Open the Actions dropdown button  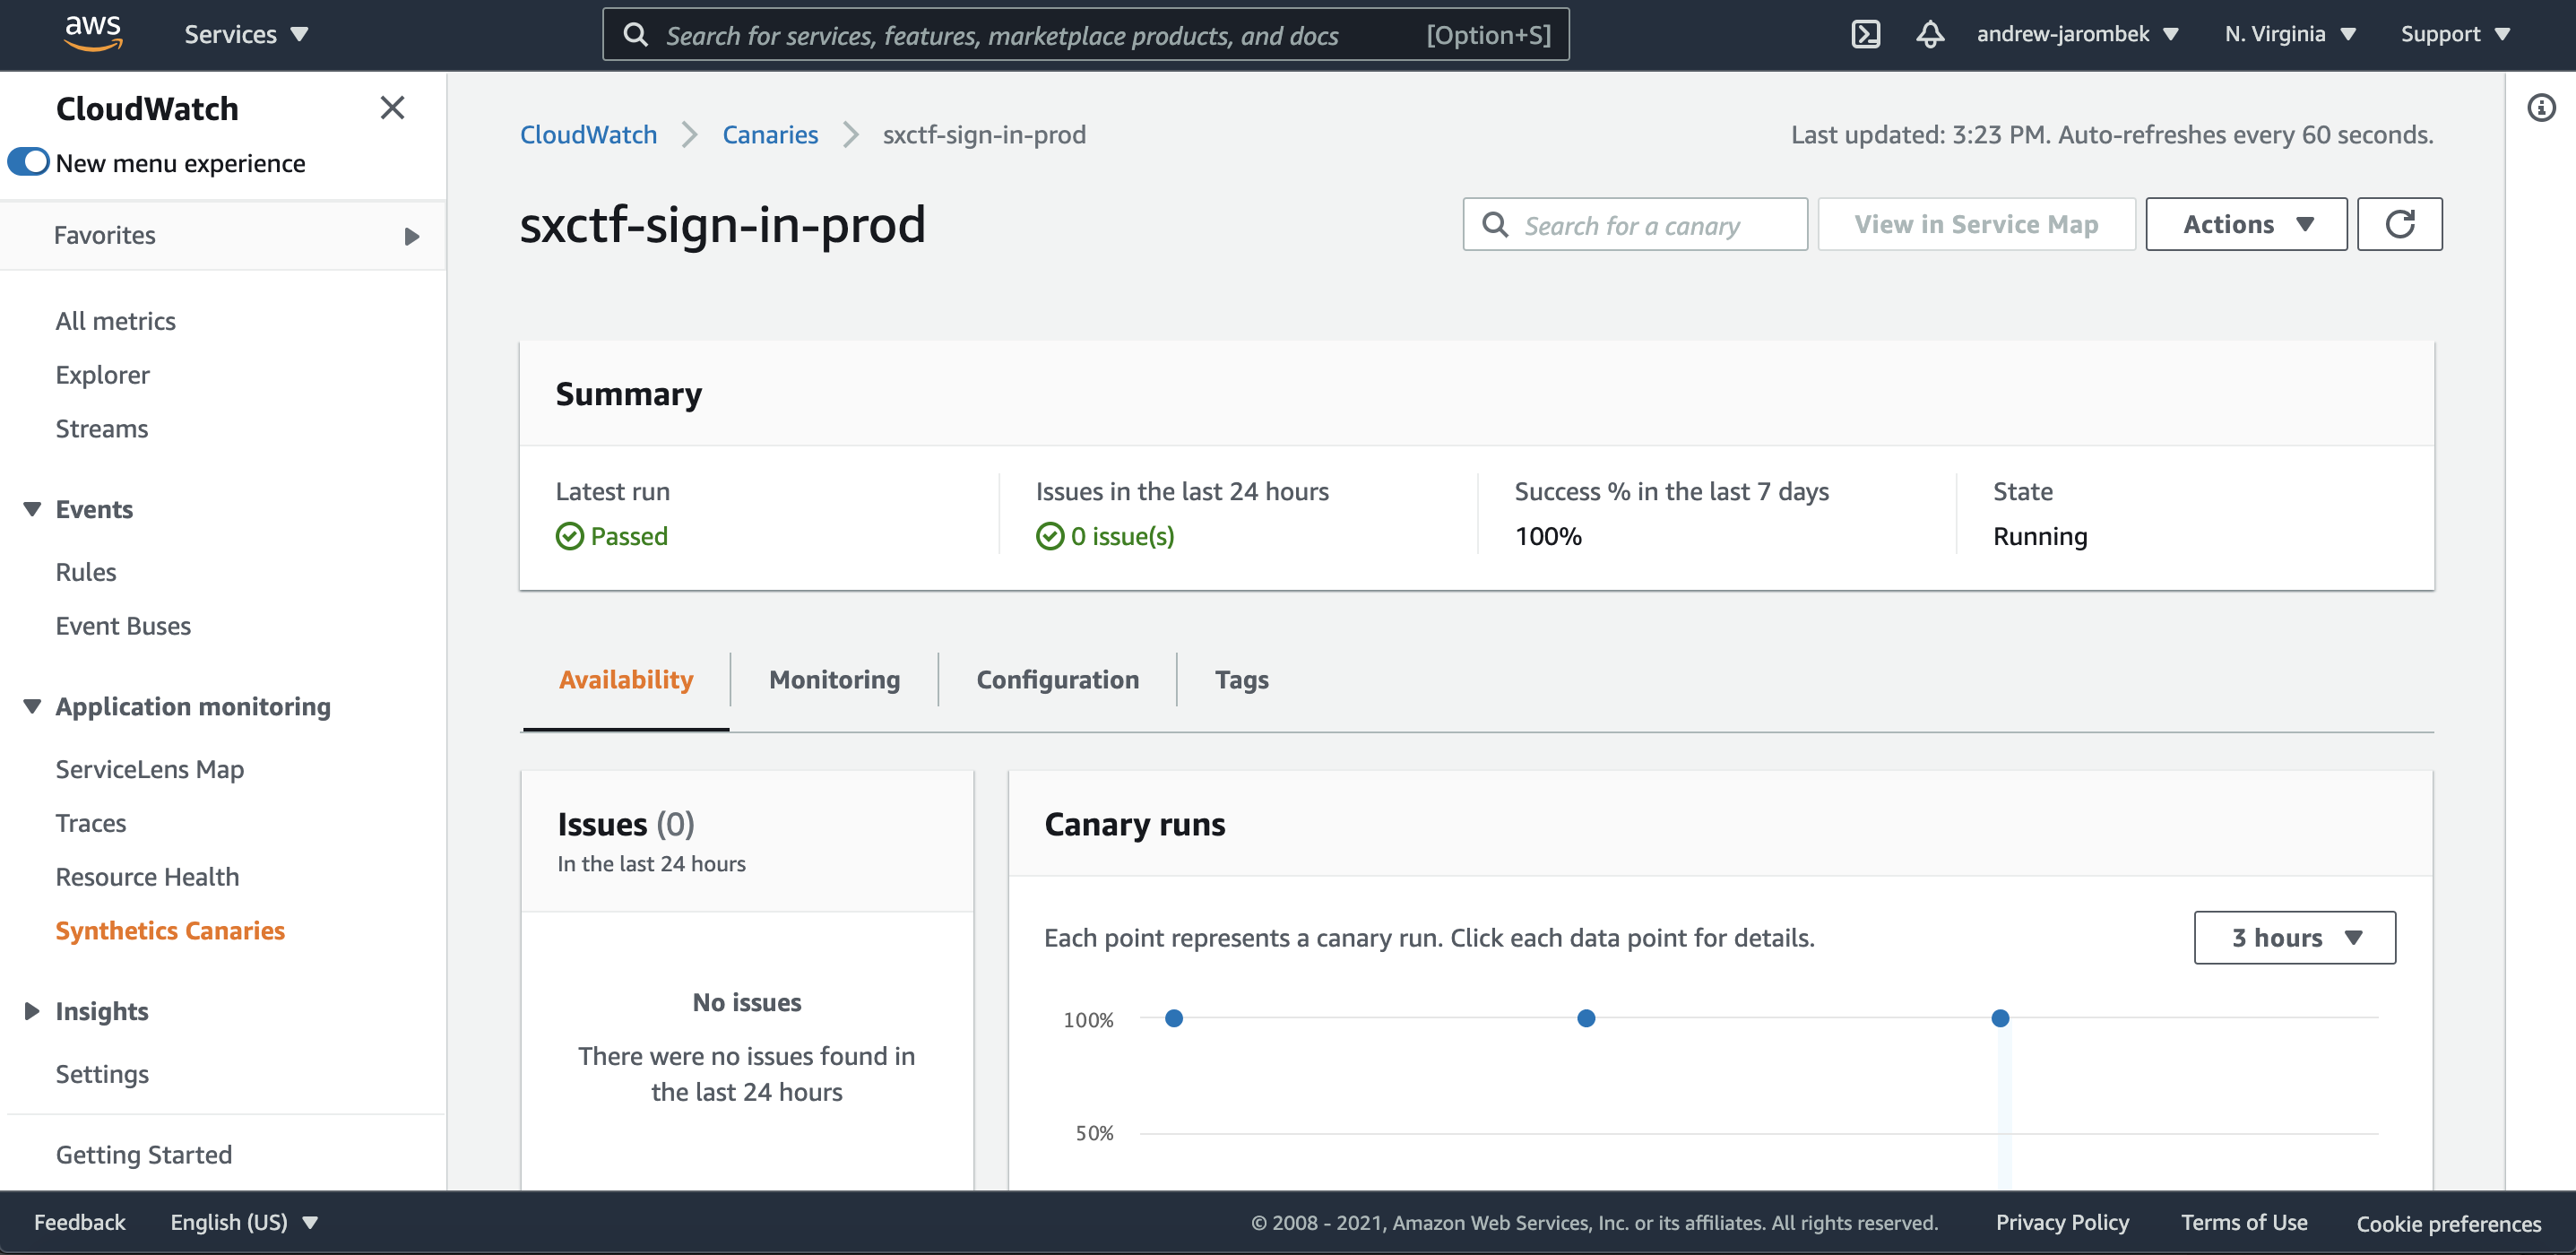click(2246, 224)
